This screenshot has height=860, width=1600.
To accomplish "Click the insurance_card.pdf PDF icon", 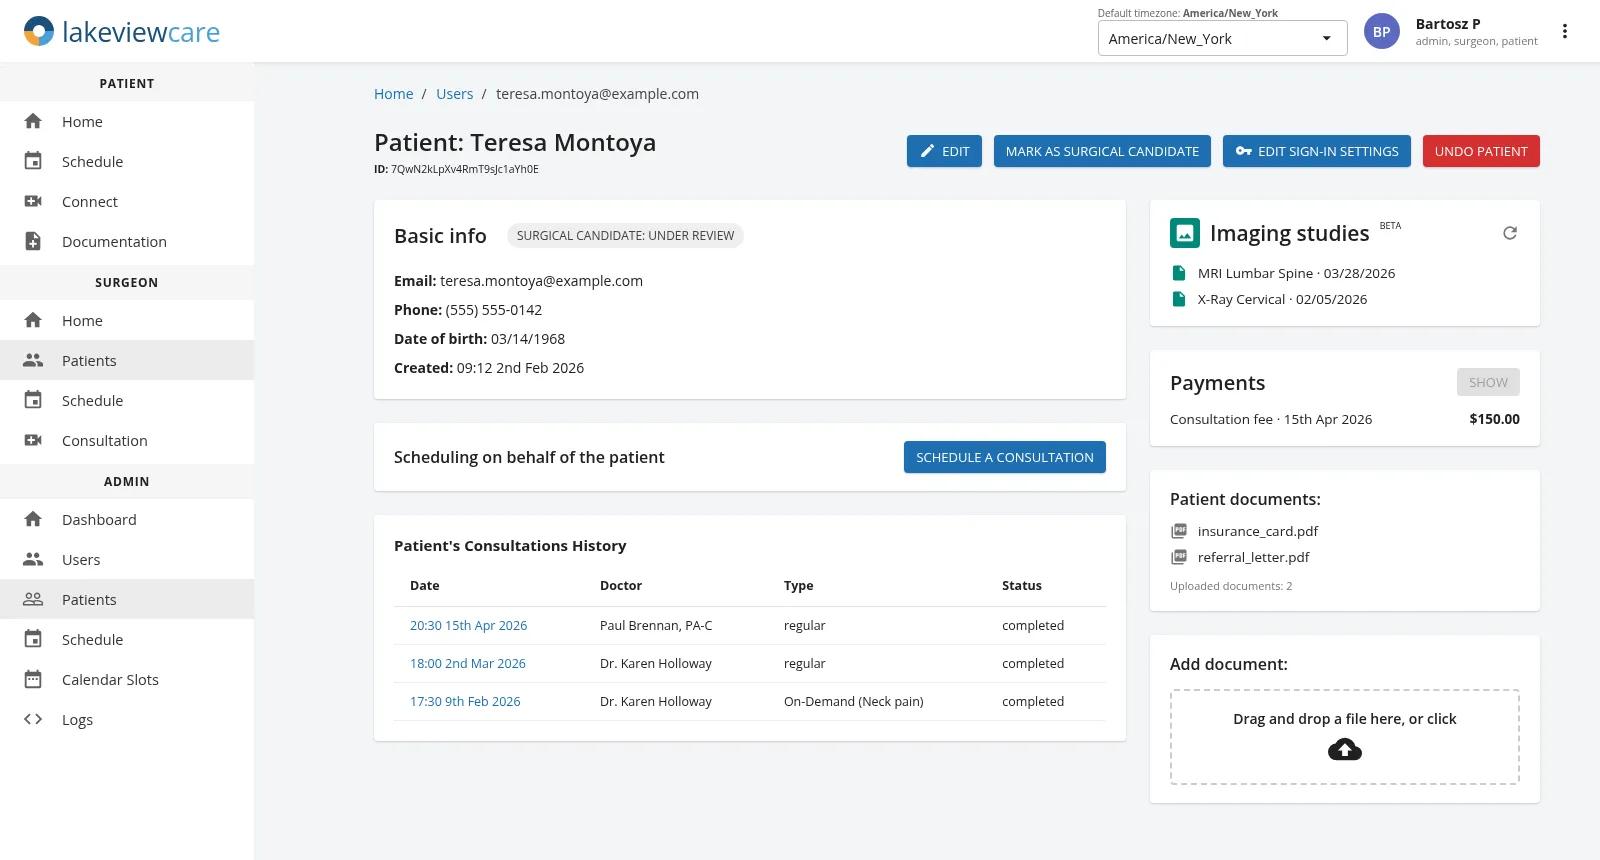I will [1179, 531].
